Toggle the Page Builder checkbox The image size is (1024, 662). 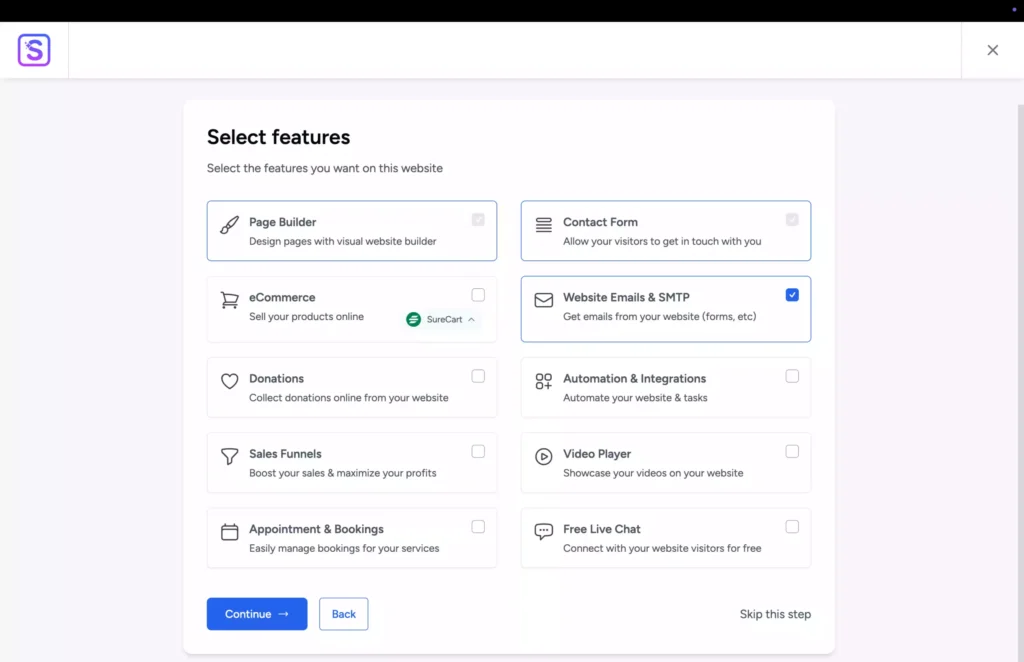pos(478,220)
